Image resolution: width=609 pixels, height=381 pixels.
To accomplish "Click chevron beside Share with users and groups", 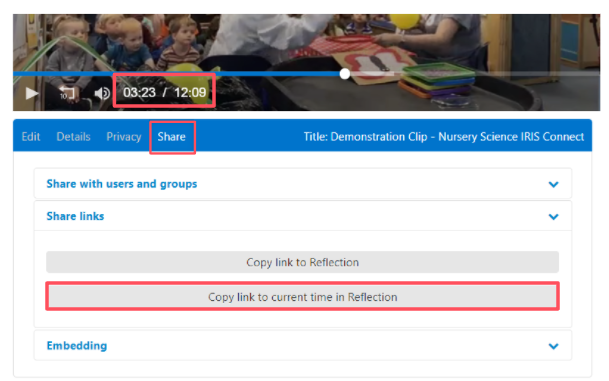I will tap(553, 184).
